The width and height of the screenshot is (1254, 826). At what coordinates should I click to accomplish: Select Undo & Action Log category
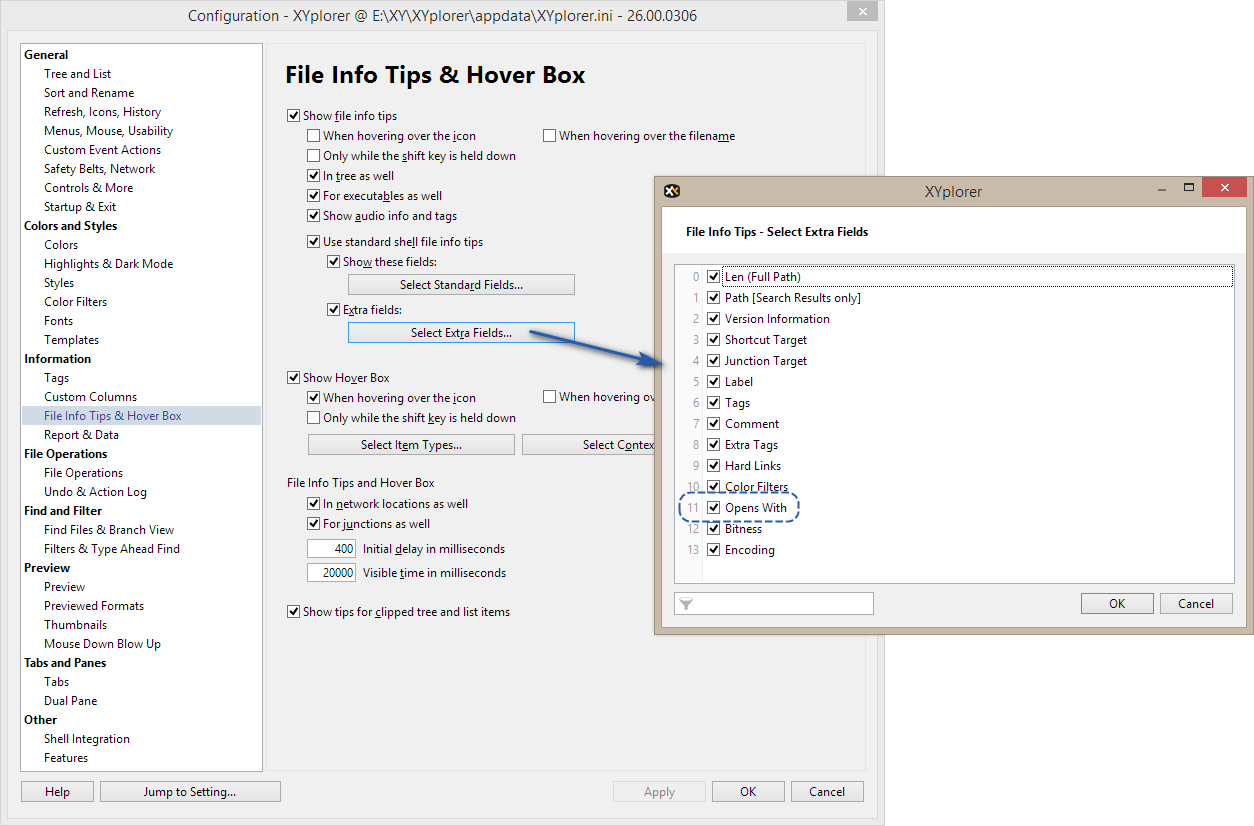pos(95,492)
